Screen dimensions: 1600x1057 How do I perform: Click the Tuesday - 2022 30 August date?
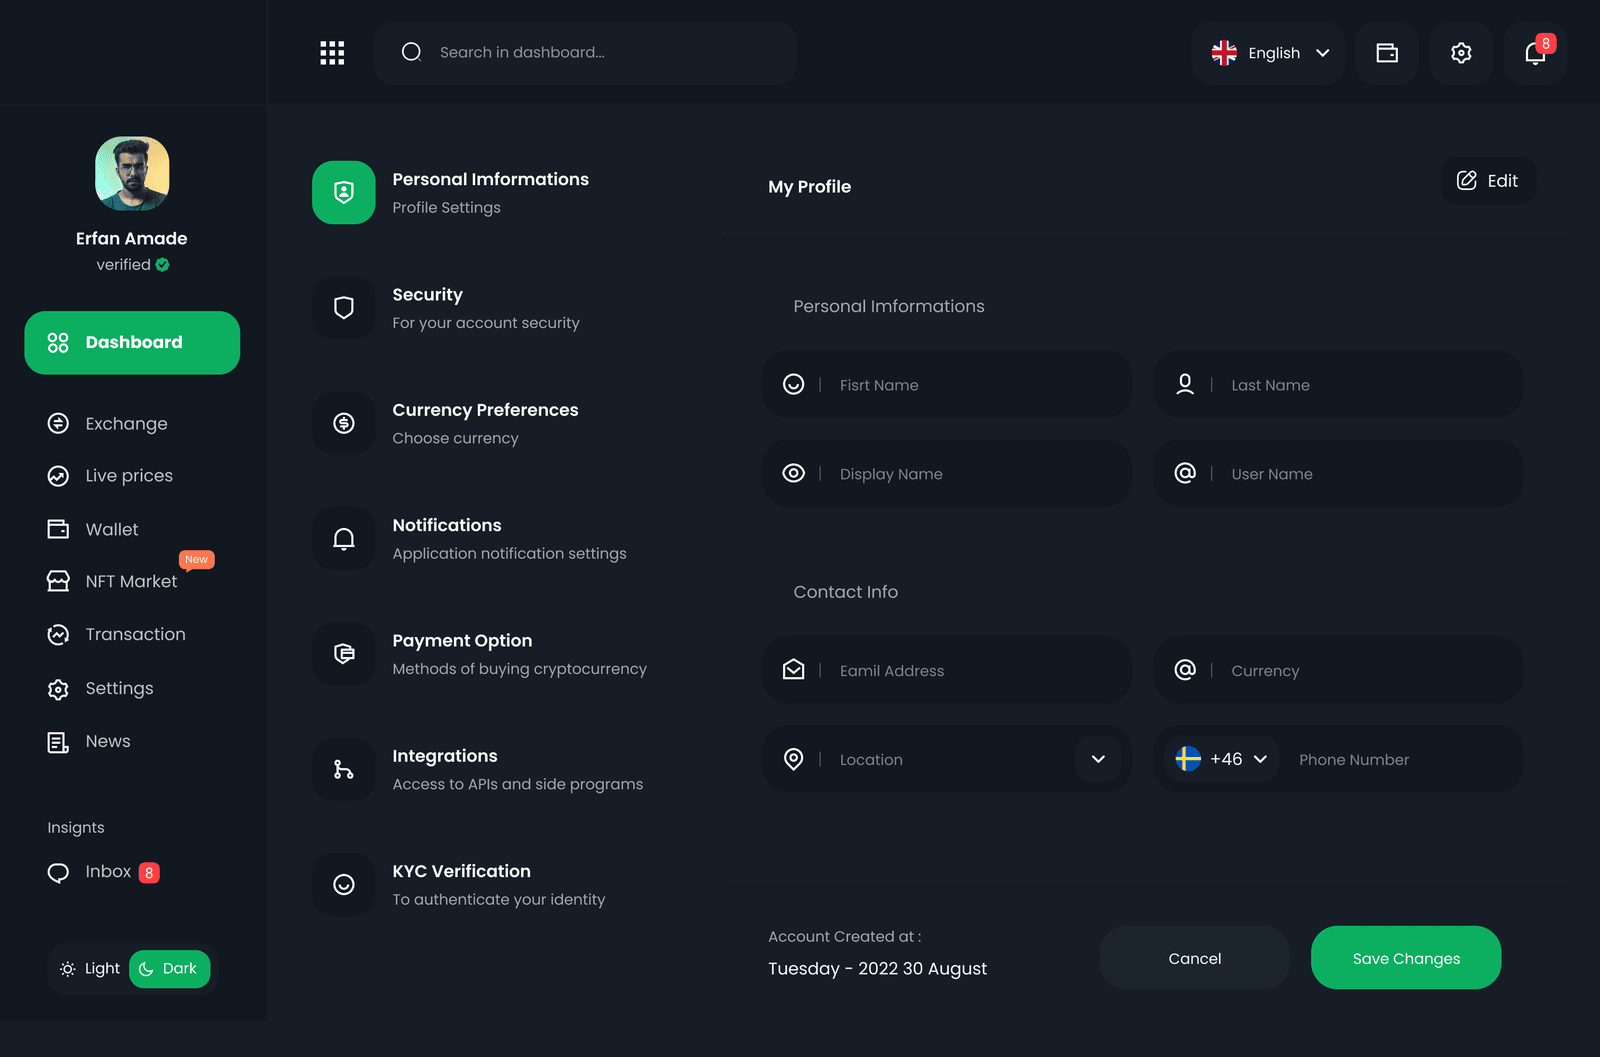(x=877, y=969)
